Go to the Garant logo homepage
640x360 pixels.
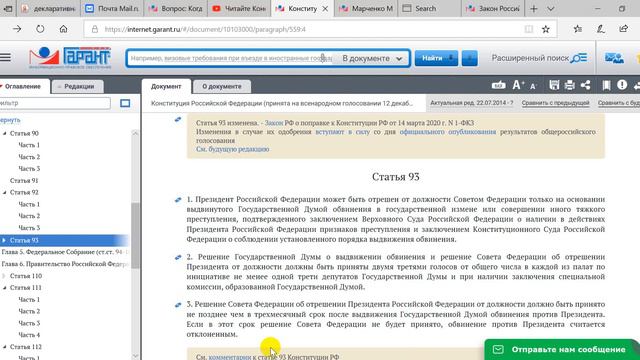pyautogui.click(x=70, y=58)
